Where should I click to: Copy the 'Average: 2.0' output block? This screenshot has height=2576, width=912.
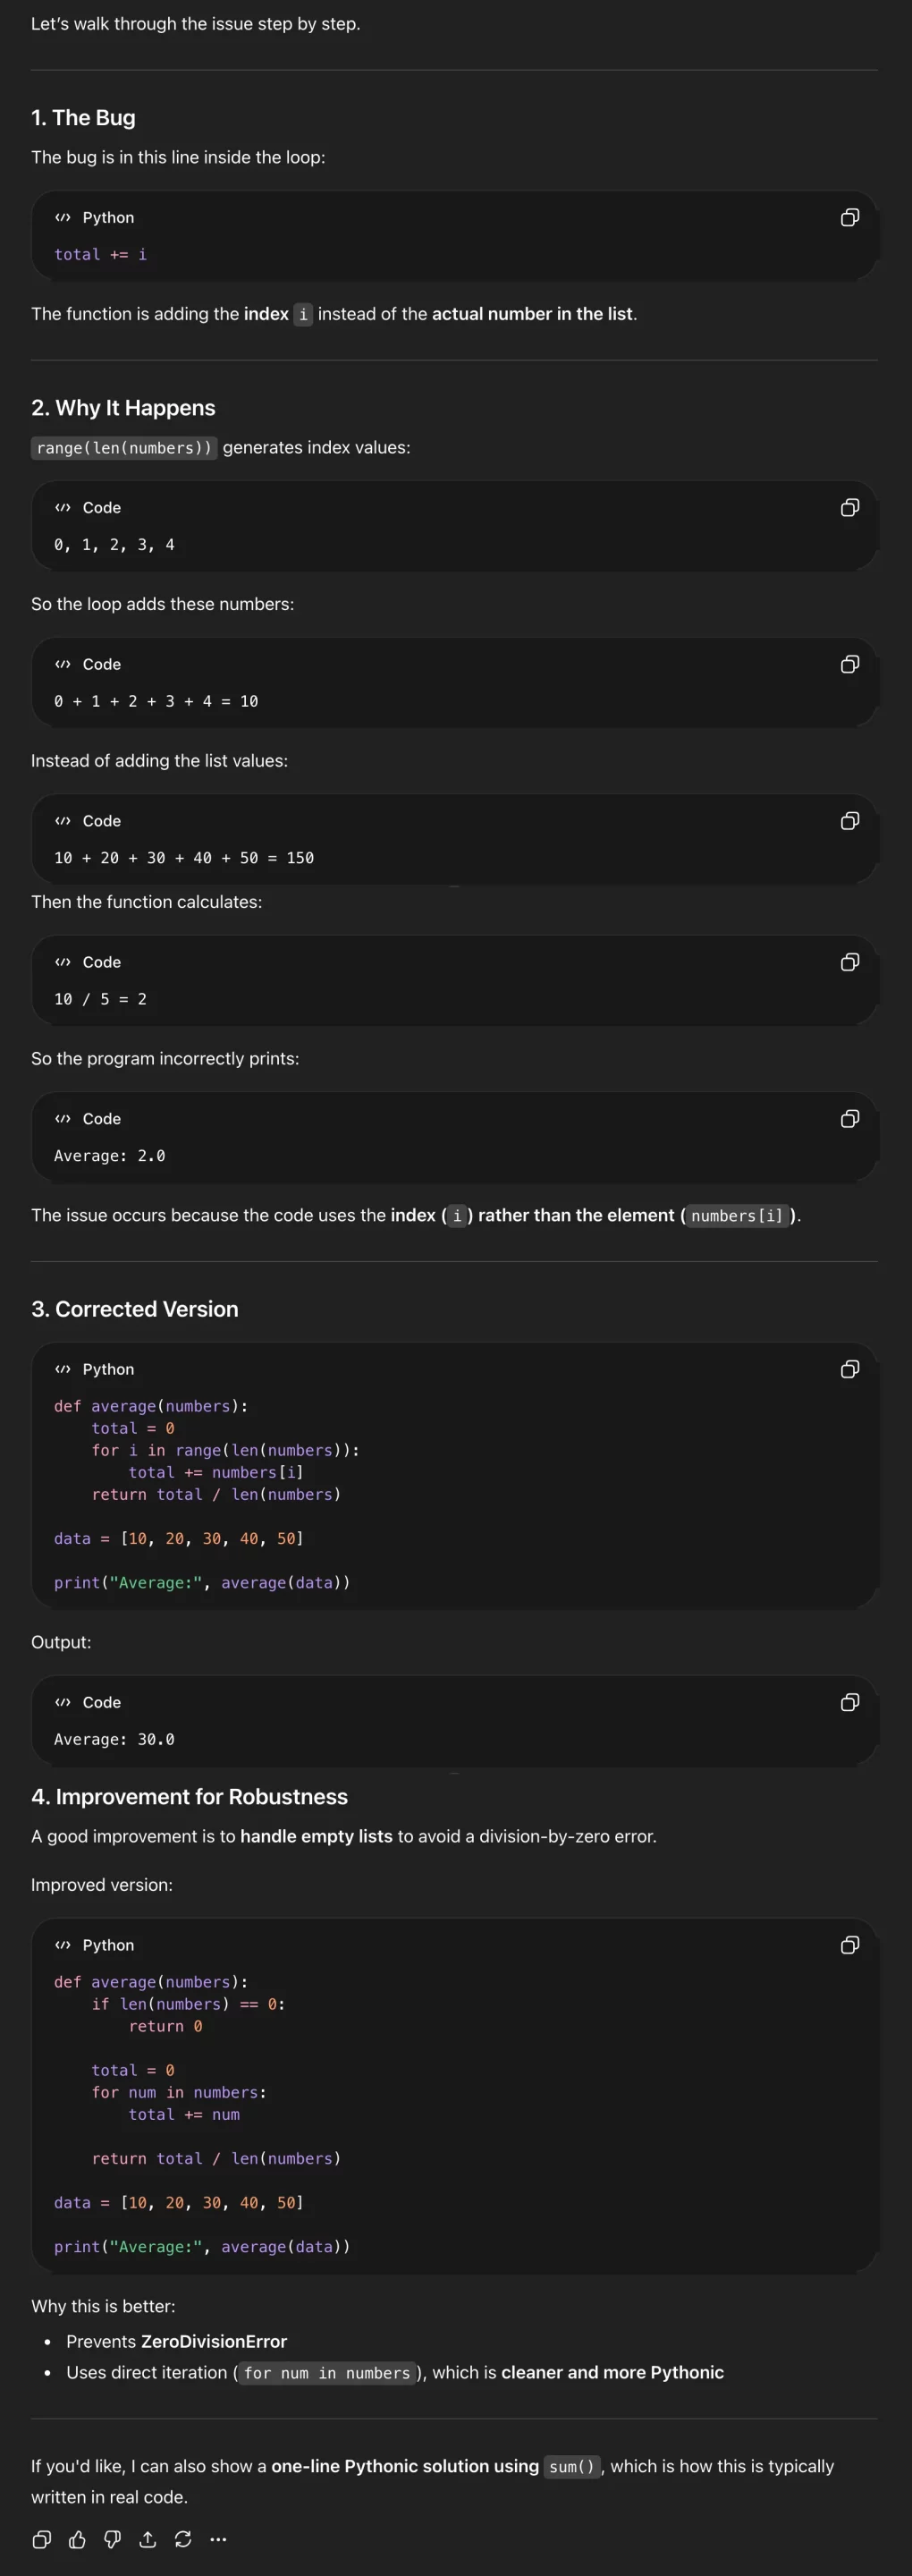(x=849, y=1119)
